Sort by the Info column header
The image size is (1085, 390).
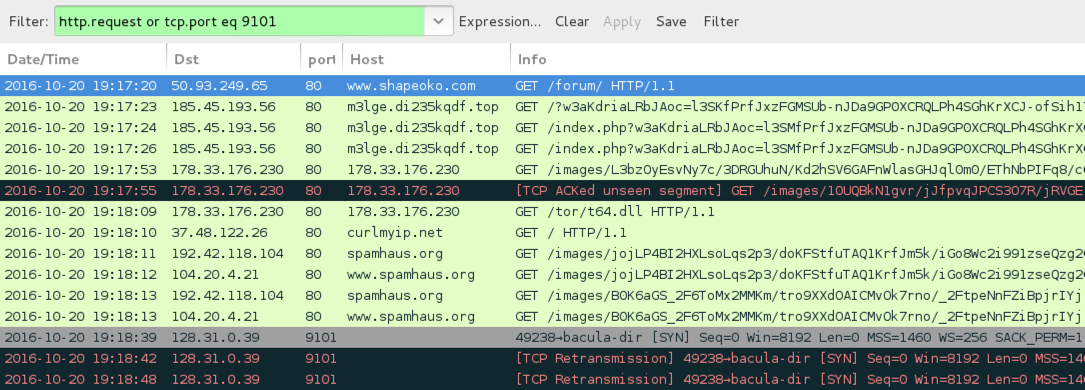pyautogui.click(x=797, y=59)
